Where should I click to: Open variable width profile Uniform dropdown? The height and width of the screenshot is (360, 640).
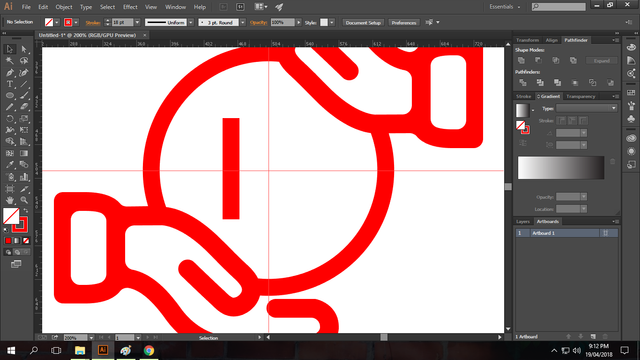[x=191, y=22]
